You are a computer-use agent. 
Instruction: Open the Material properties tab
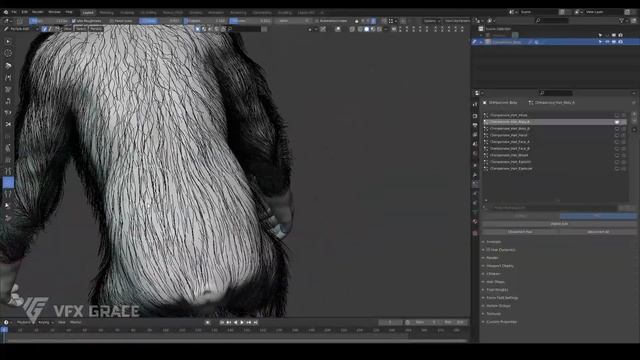(475, 222)
